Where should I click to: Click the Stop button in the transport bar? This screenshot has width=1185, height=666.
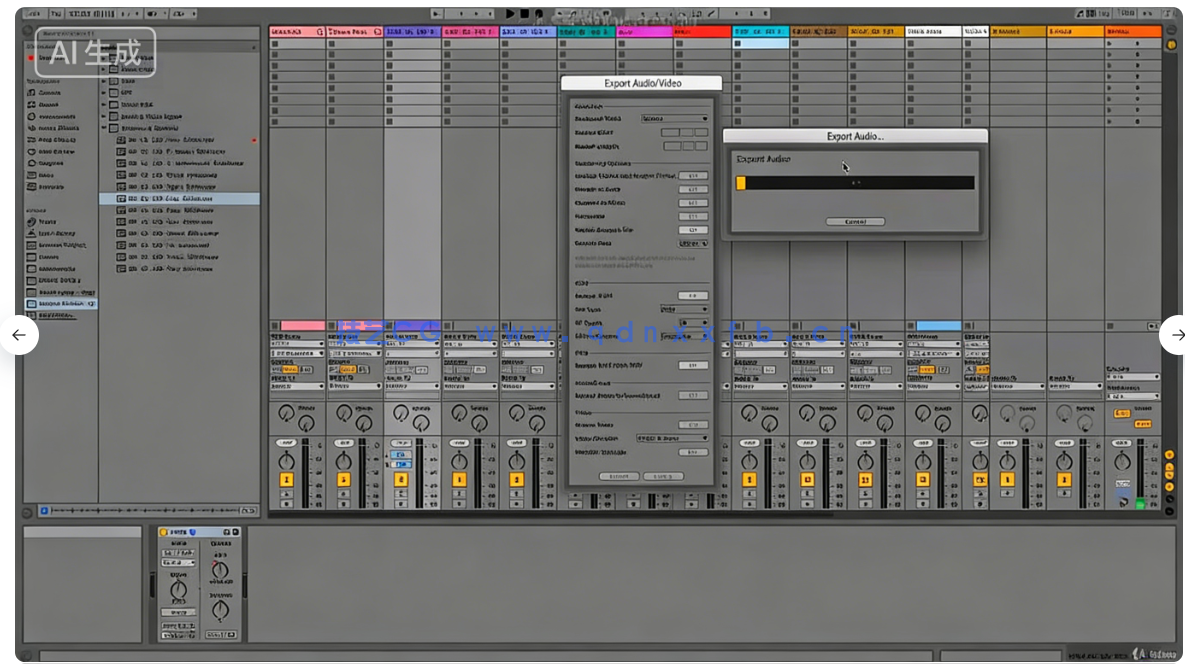[x=524, y=13]
